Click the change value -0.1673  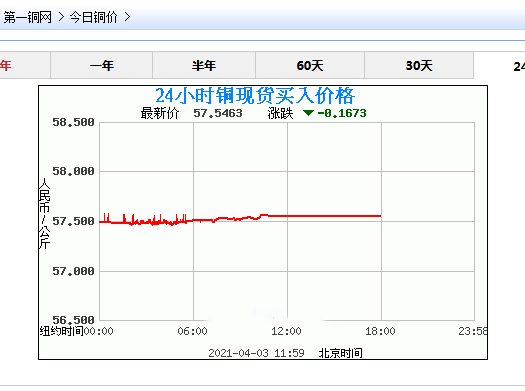click(x=342, y=113)
